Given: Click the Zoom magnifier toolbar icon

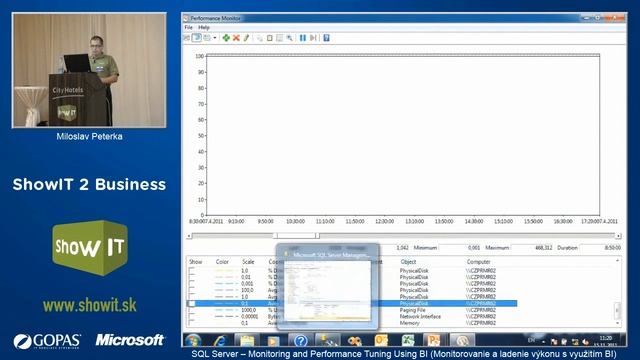Looking at the screenshot, I should coord(289,38).
